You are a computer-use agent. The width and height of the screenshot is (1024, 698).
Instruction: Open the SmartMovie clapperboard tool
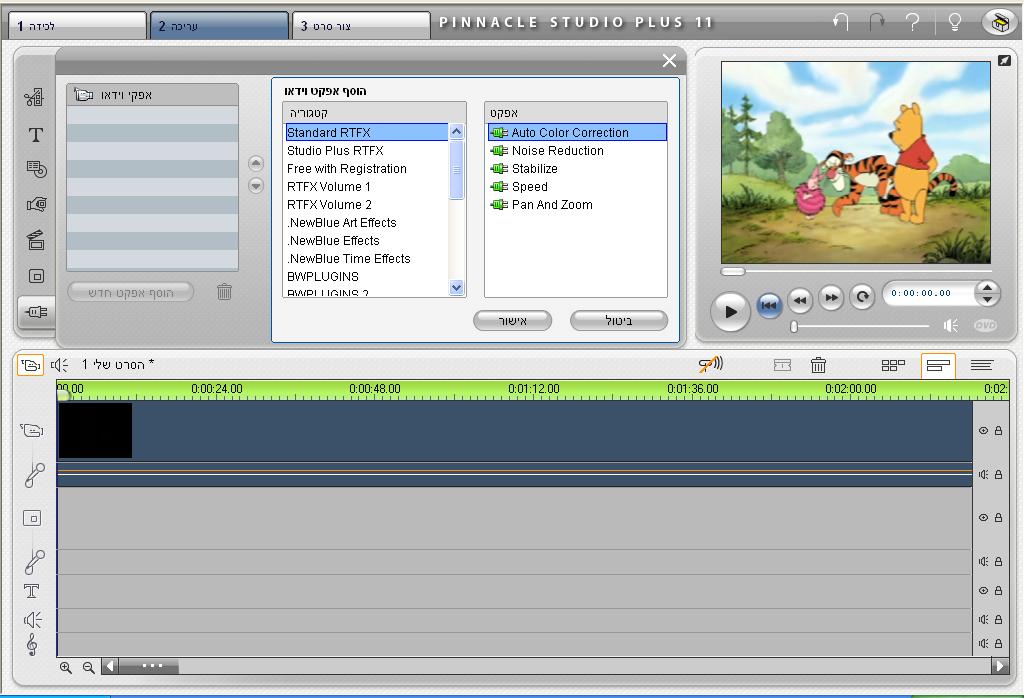[x=36, y=240]
